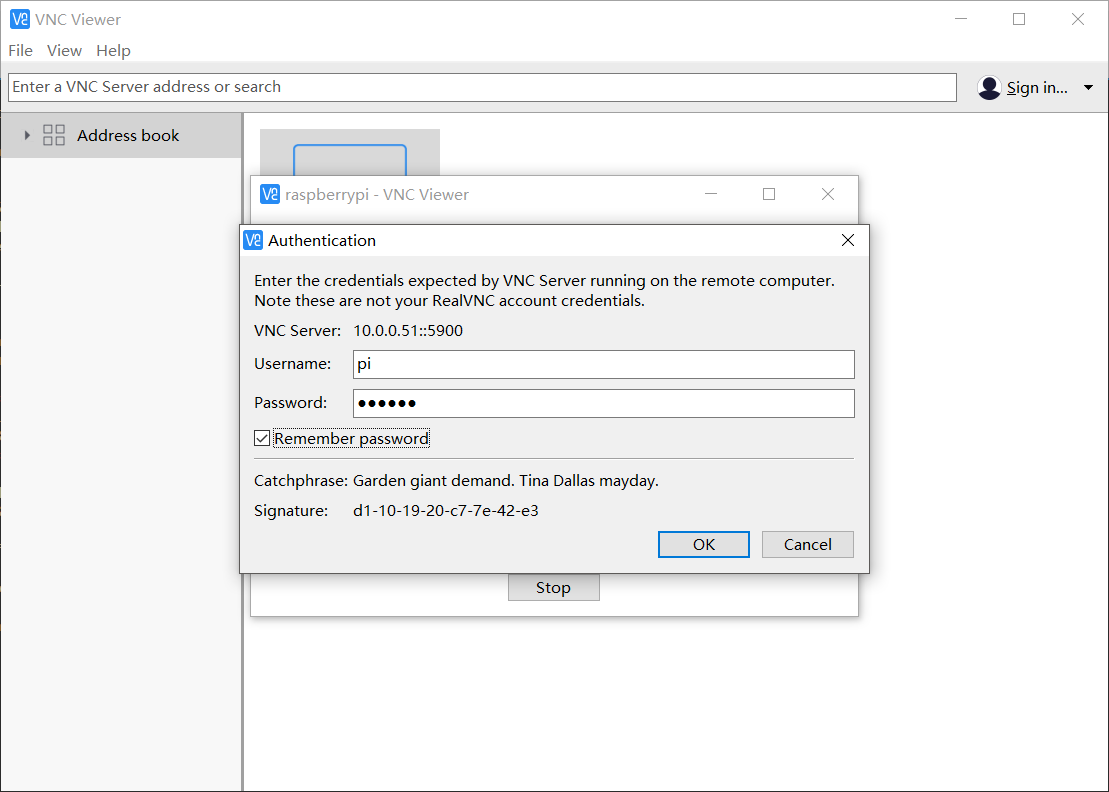The height and width of the screenshot is (792, 1109).
Task: Click the Password input field
Action: click(x=603, y=403)
